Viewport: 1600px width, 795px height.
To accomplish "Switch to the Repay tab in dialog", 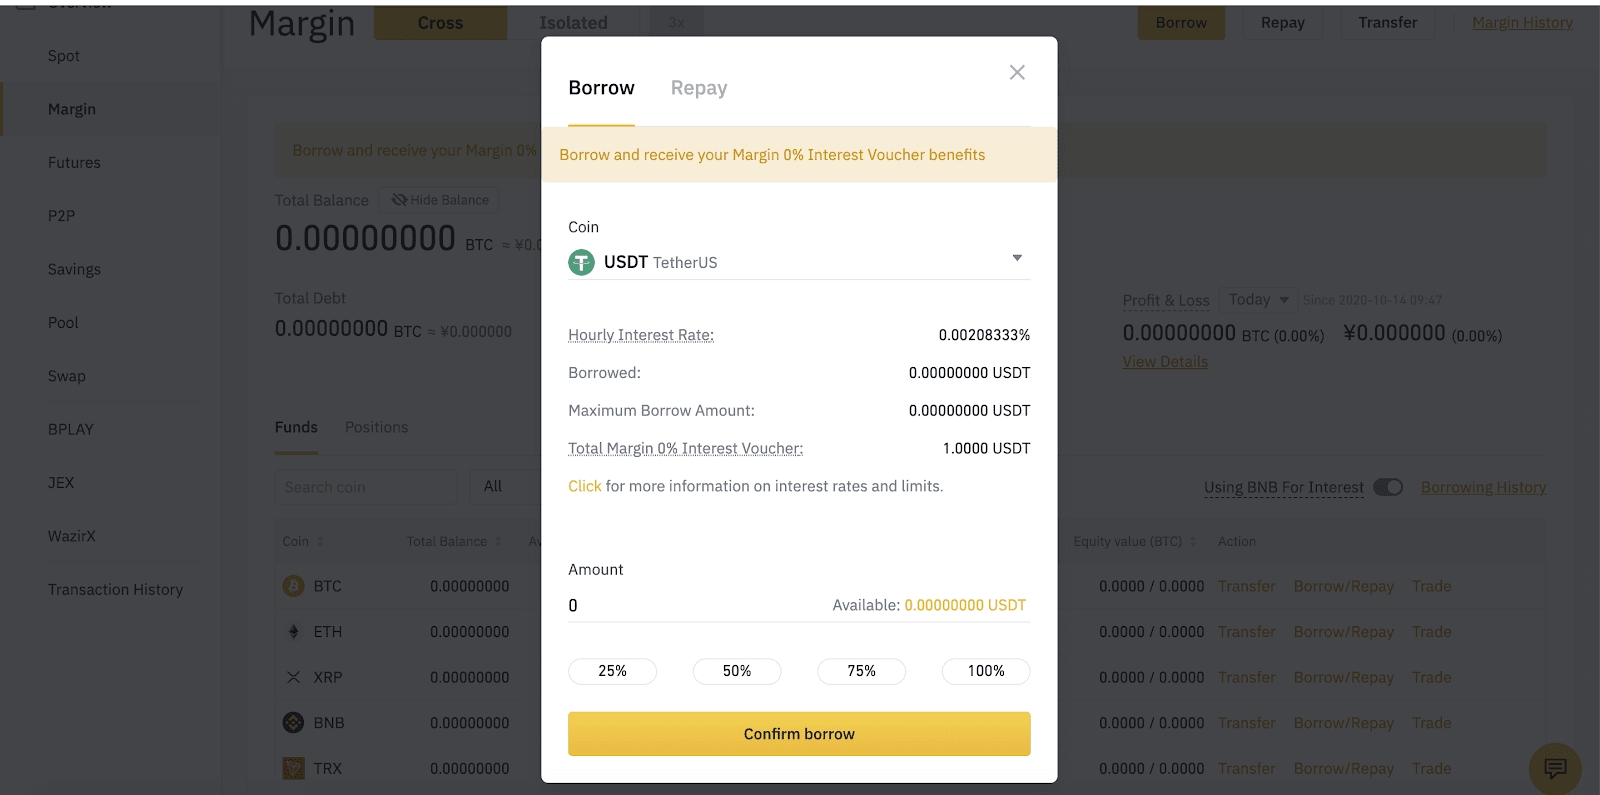I will click(x=698, y=88).
